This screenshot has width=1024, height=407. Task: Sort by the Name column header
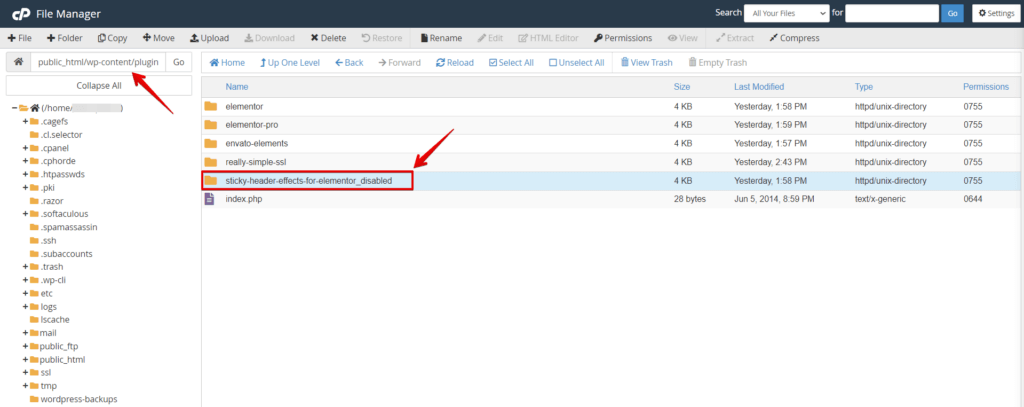coord(236,87)
